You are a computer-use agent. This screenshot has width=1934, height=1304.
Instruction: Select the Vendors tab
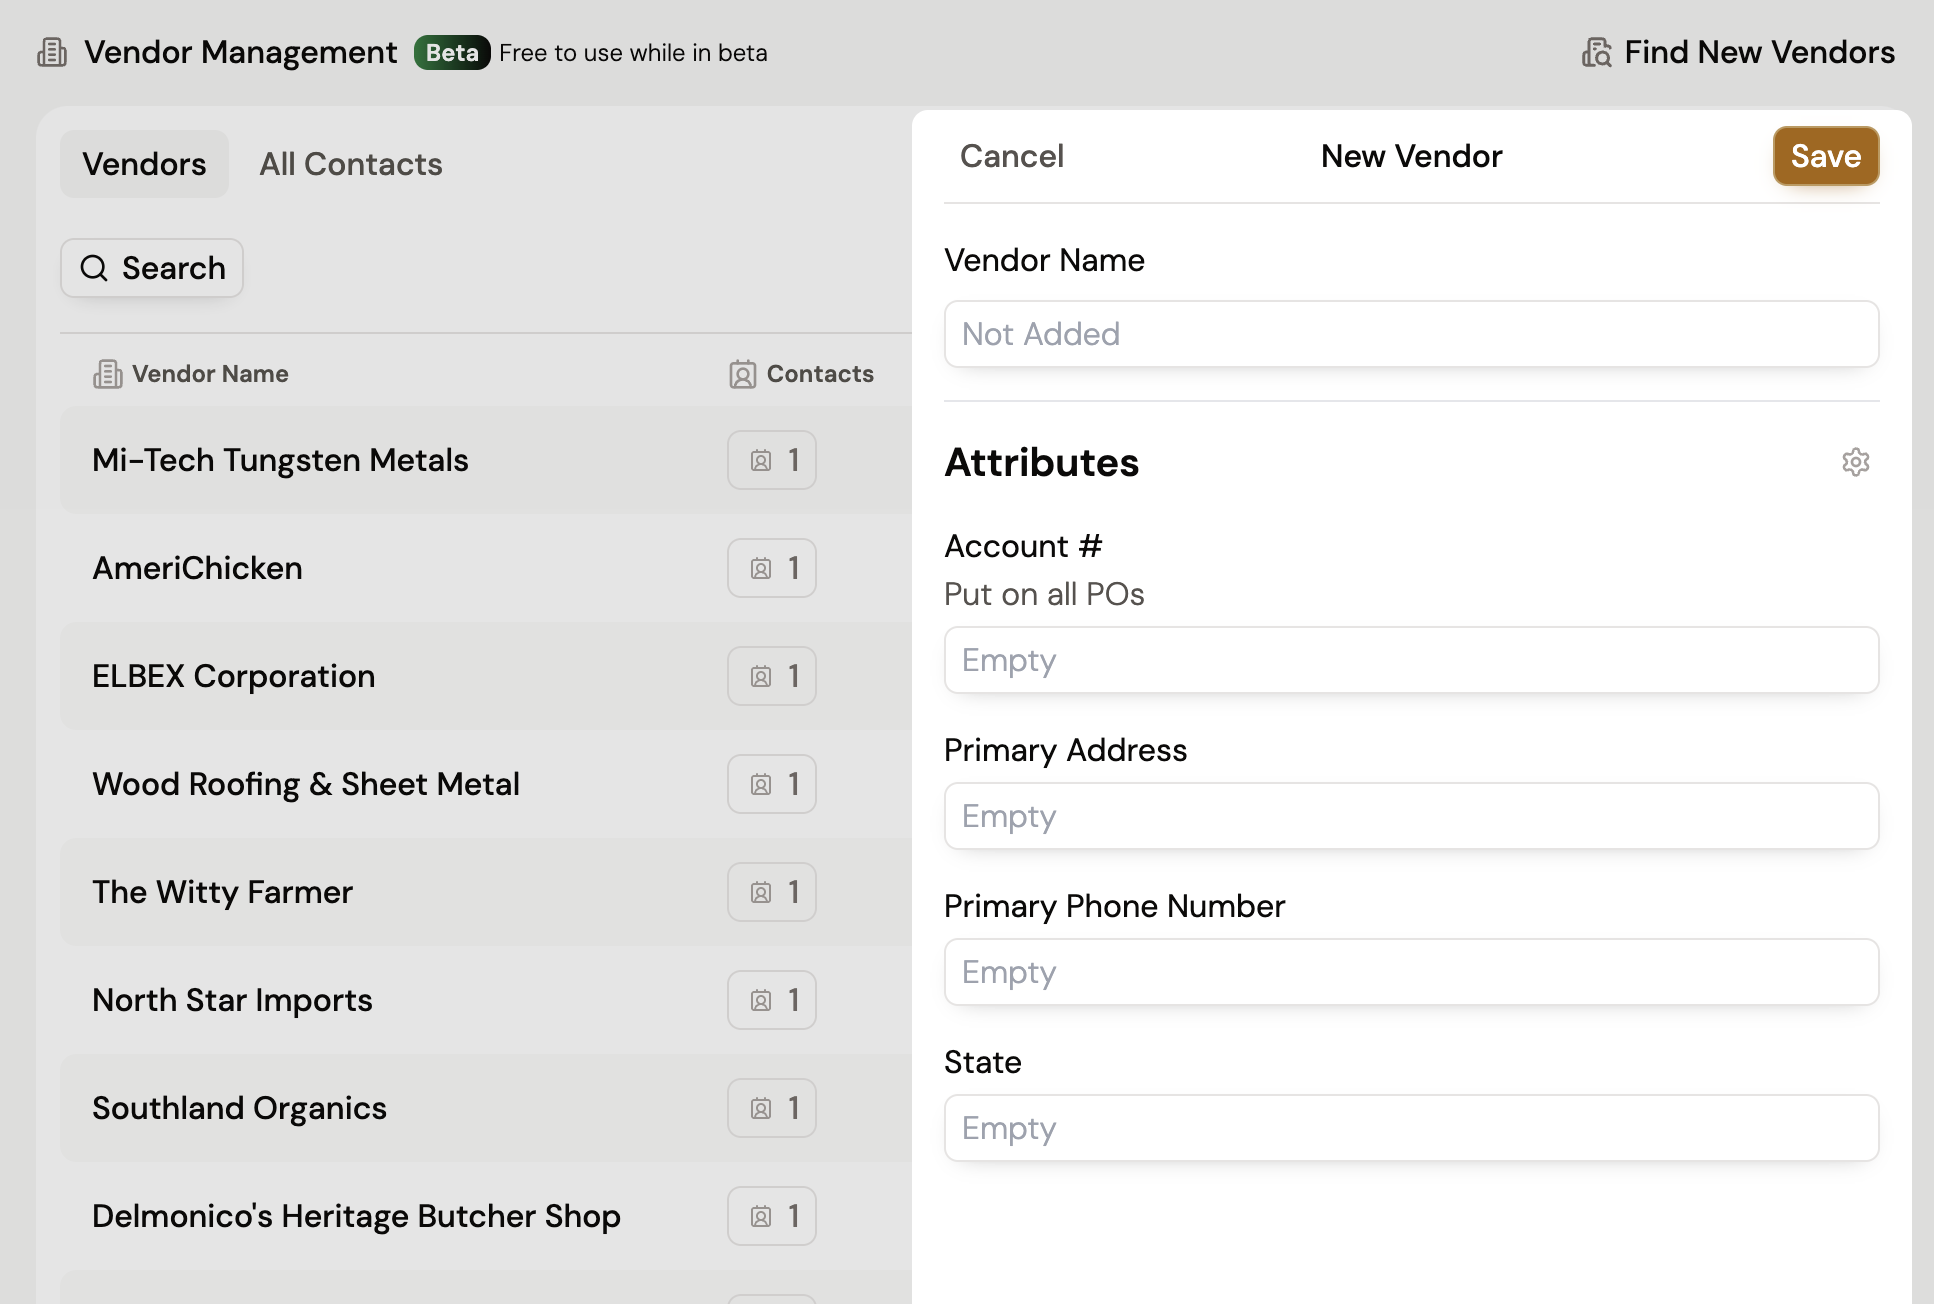click(144, 164)
